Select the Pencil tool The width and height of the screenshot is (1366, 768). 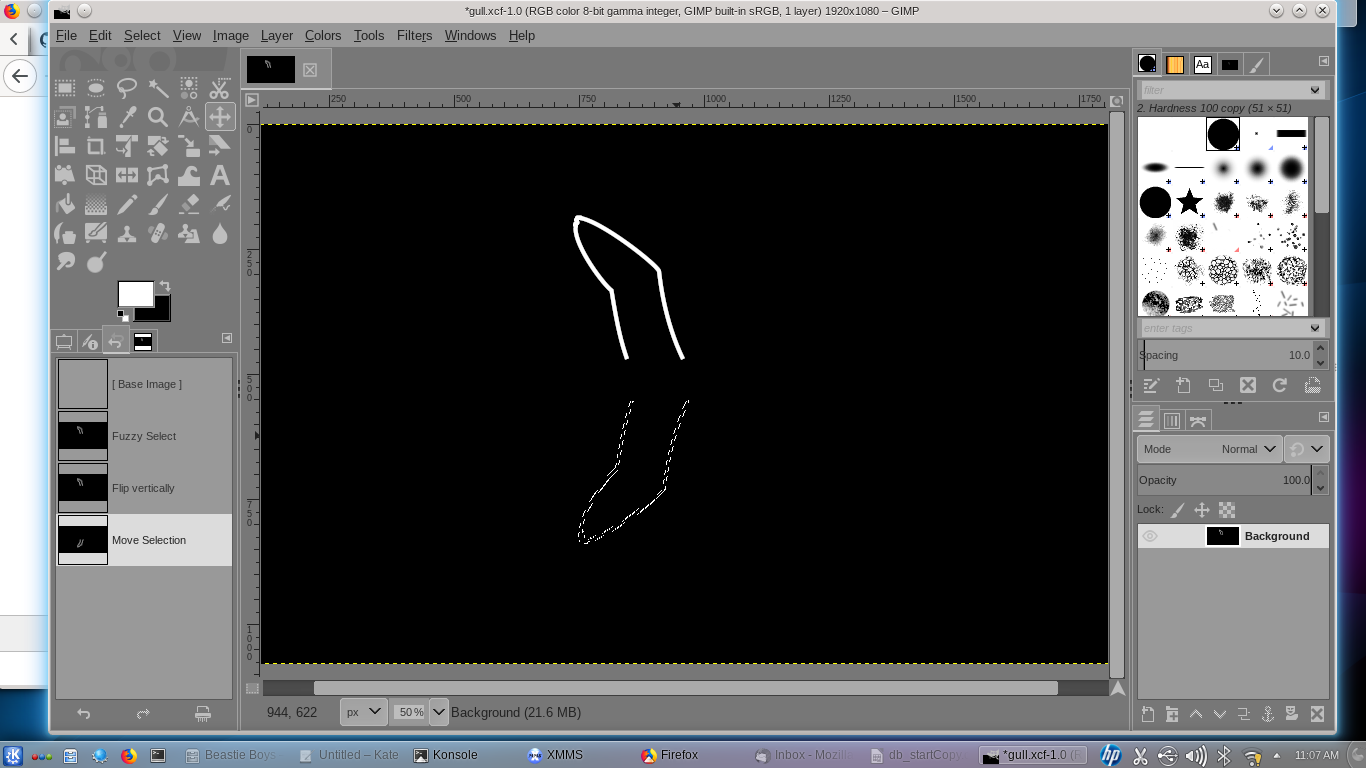click(127, 204)
